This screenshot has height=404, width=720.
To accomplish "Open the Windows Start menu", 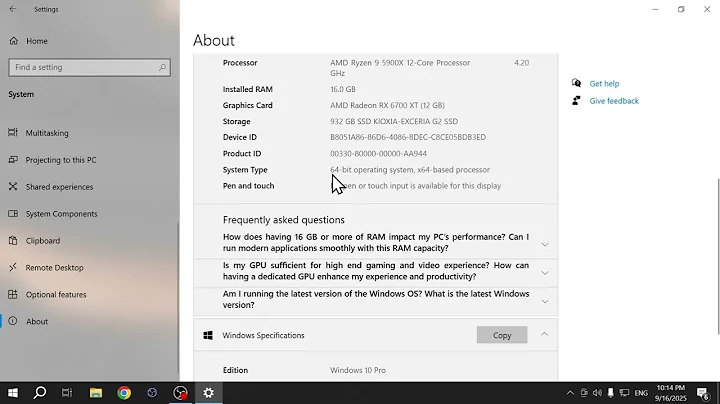I will pos(12,393).
